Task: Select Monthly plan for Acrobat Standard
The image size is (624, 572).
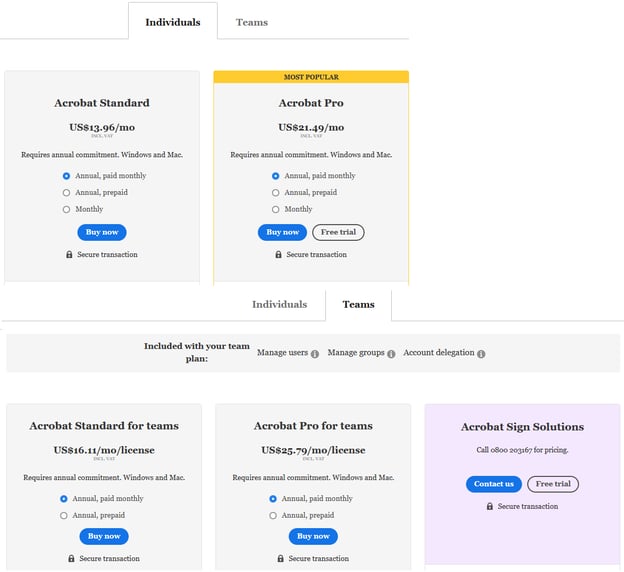Action: [x=66, y=209]
